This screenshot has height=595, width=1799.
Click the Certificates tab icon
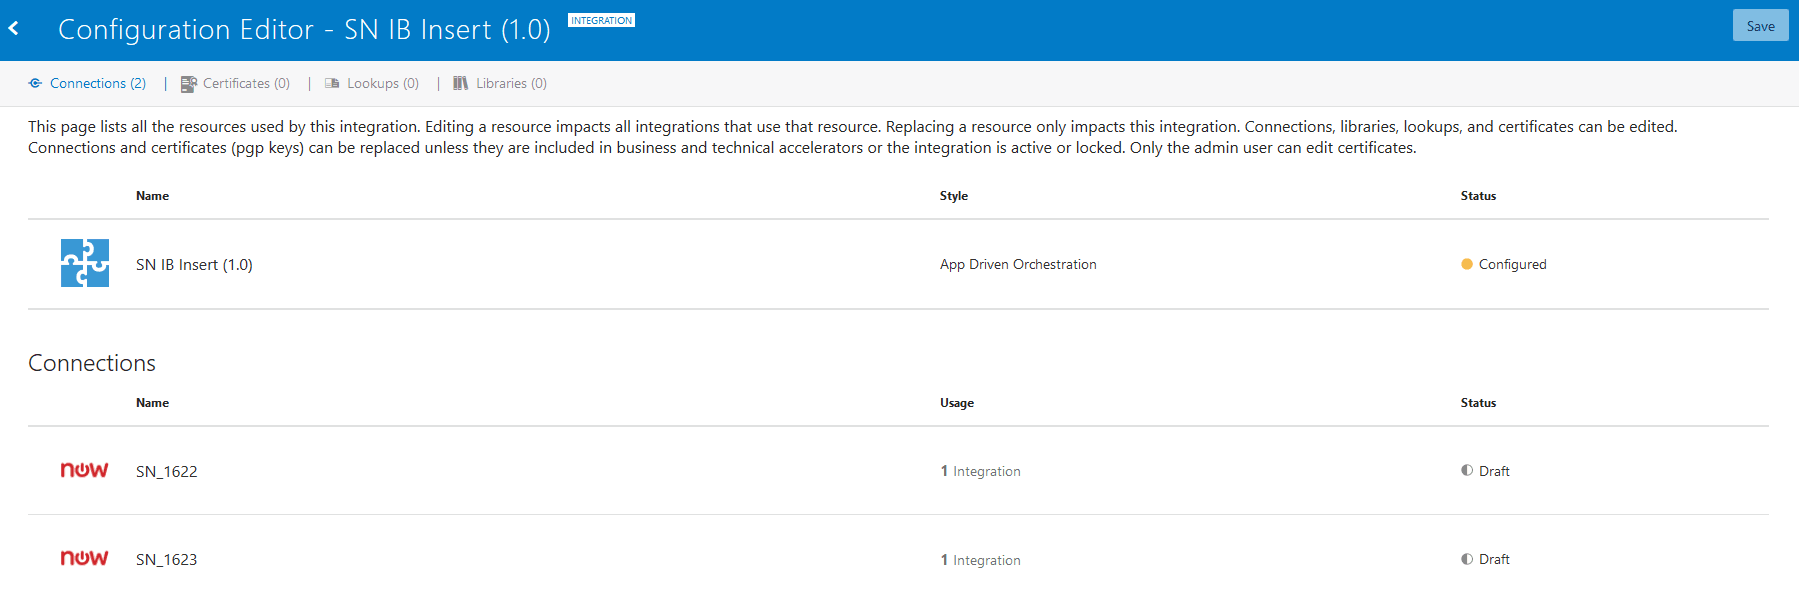(188, 84)
